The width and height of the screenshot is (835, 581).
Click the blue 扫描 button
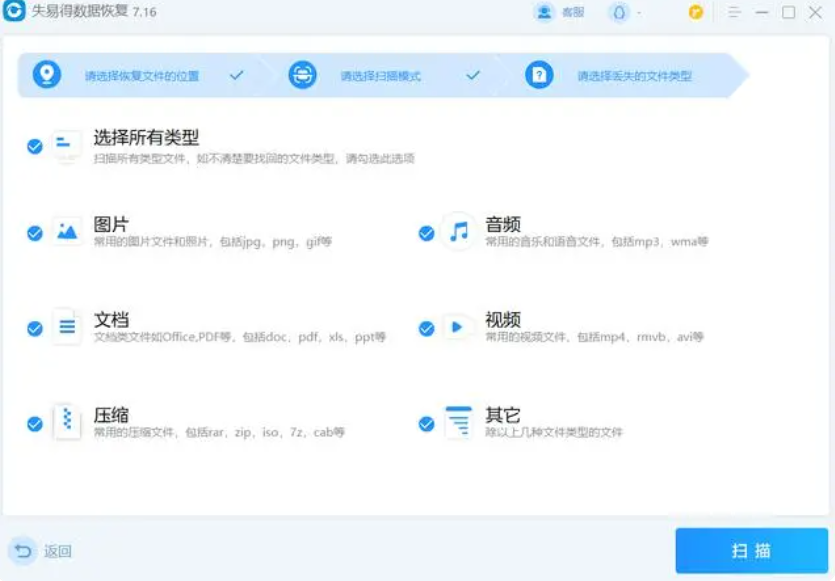[750, 551]
